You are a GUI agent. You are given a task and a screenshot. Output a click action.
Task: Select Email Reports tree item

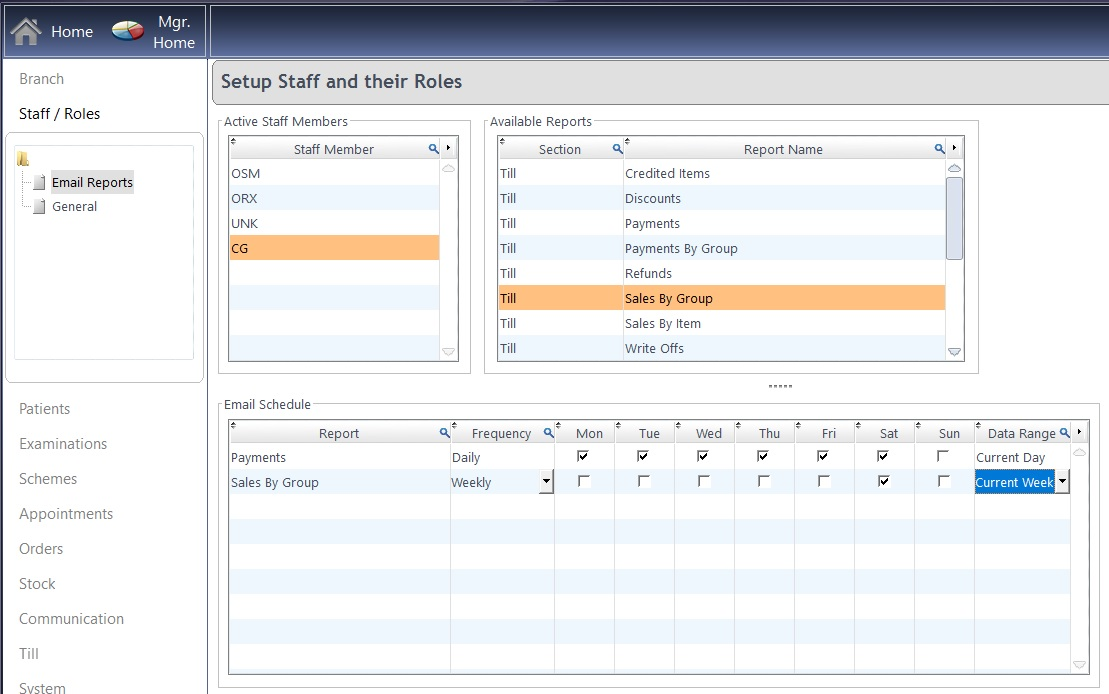pos(92,183)
